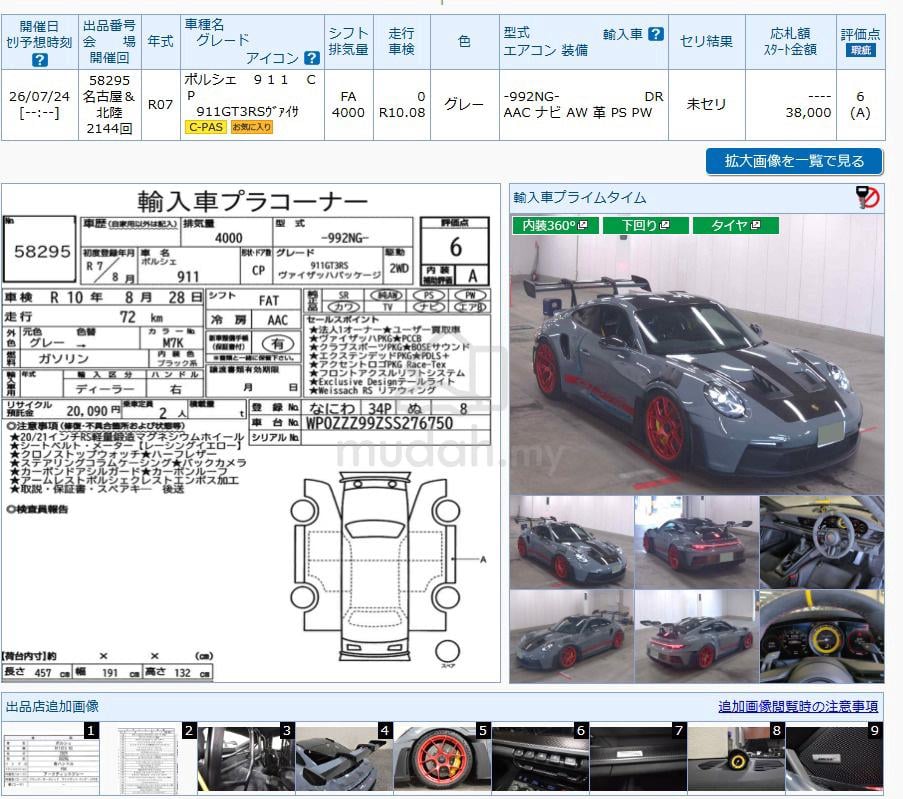The width and height of the screenshot is (903, 799).
Task: Open interior steering wheel thumbnail
Action: [822, 542]
